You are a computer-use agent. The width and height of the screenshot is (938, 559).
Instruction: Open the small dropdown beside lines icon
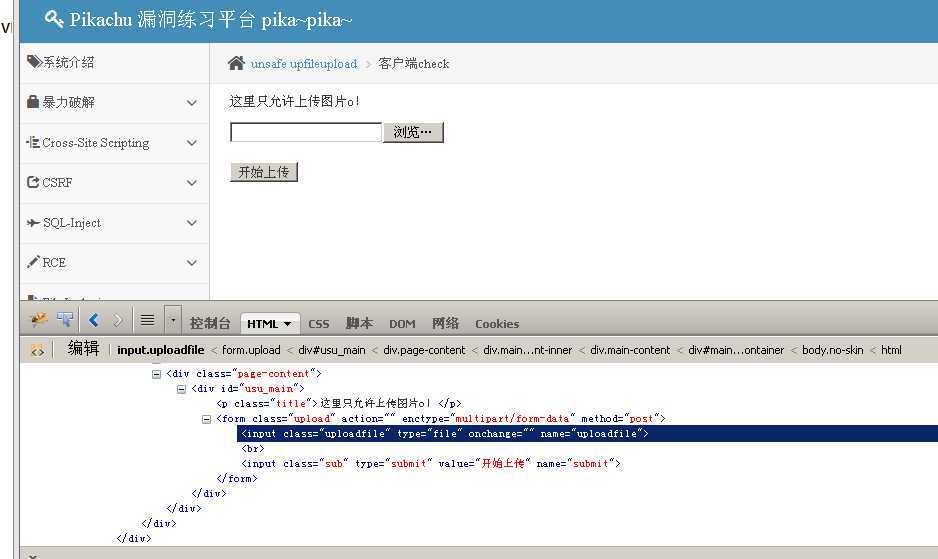[x=173, y=320]
